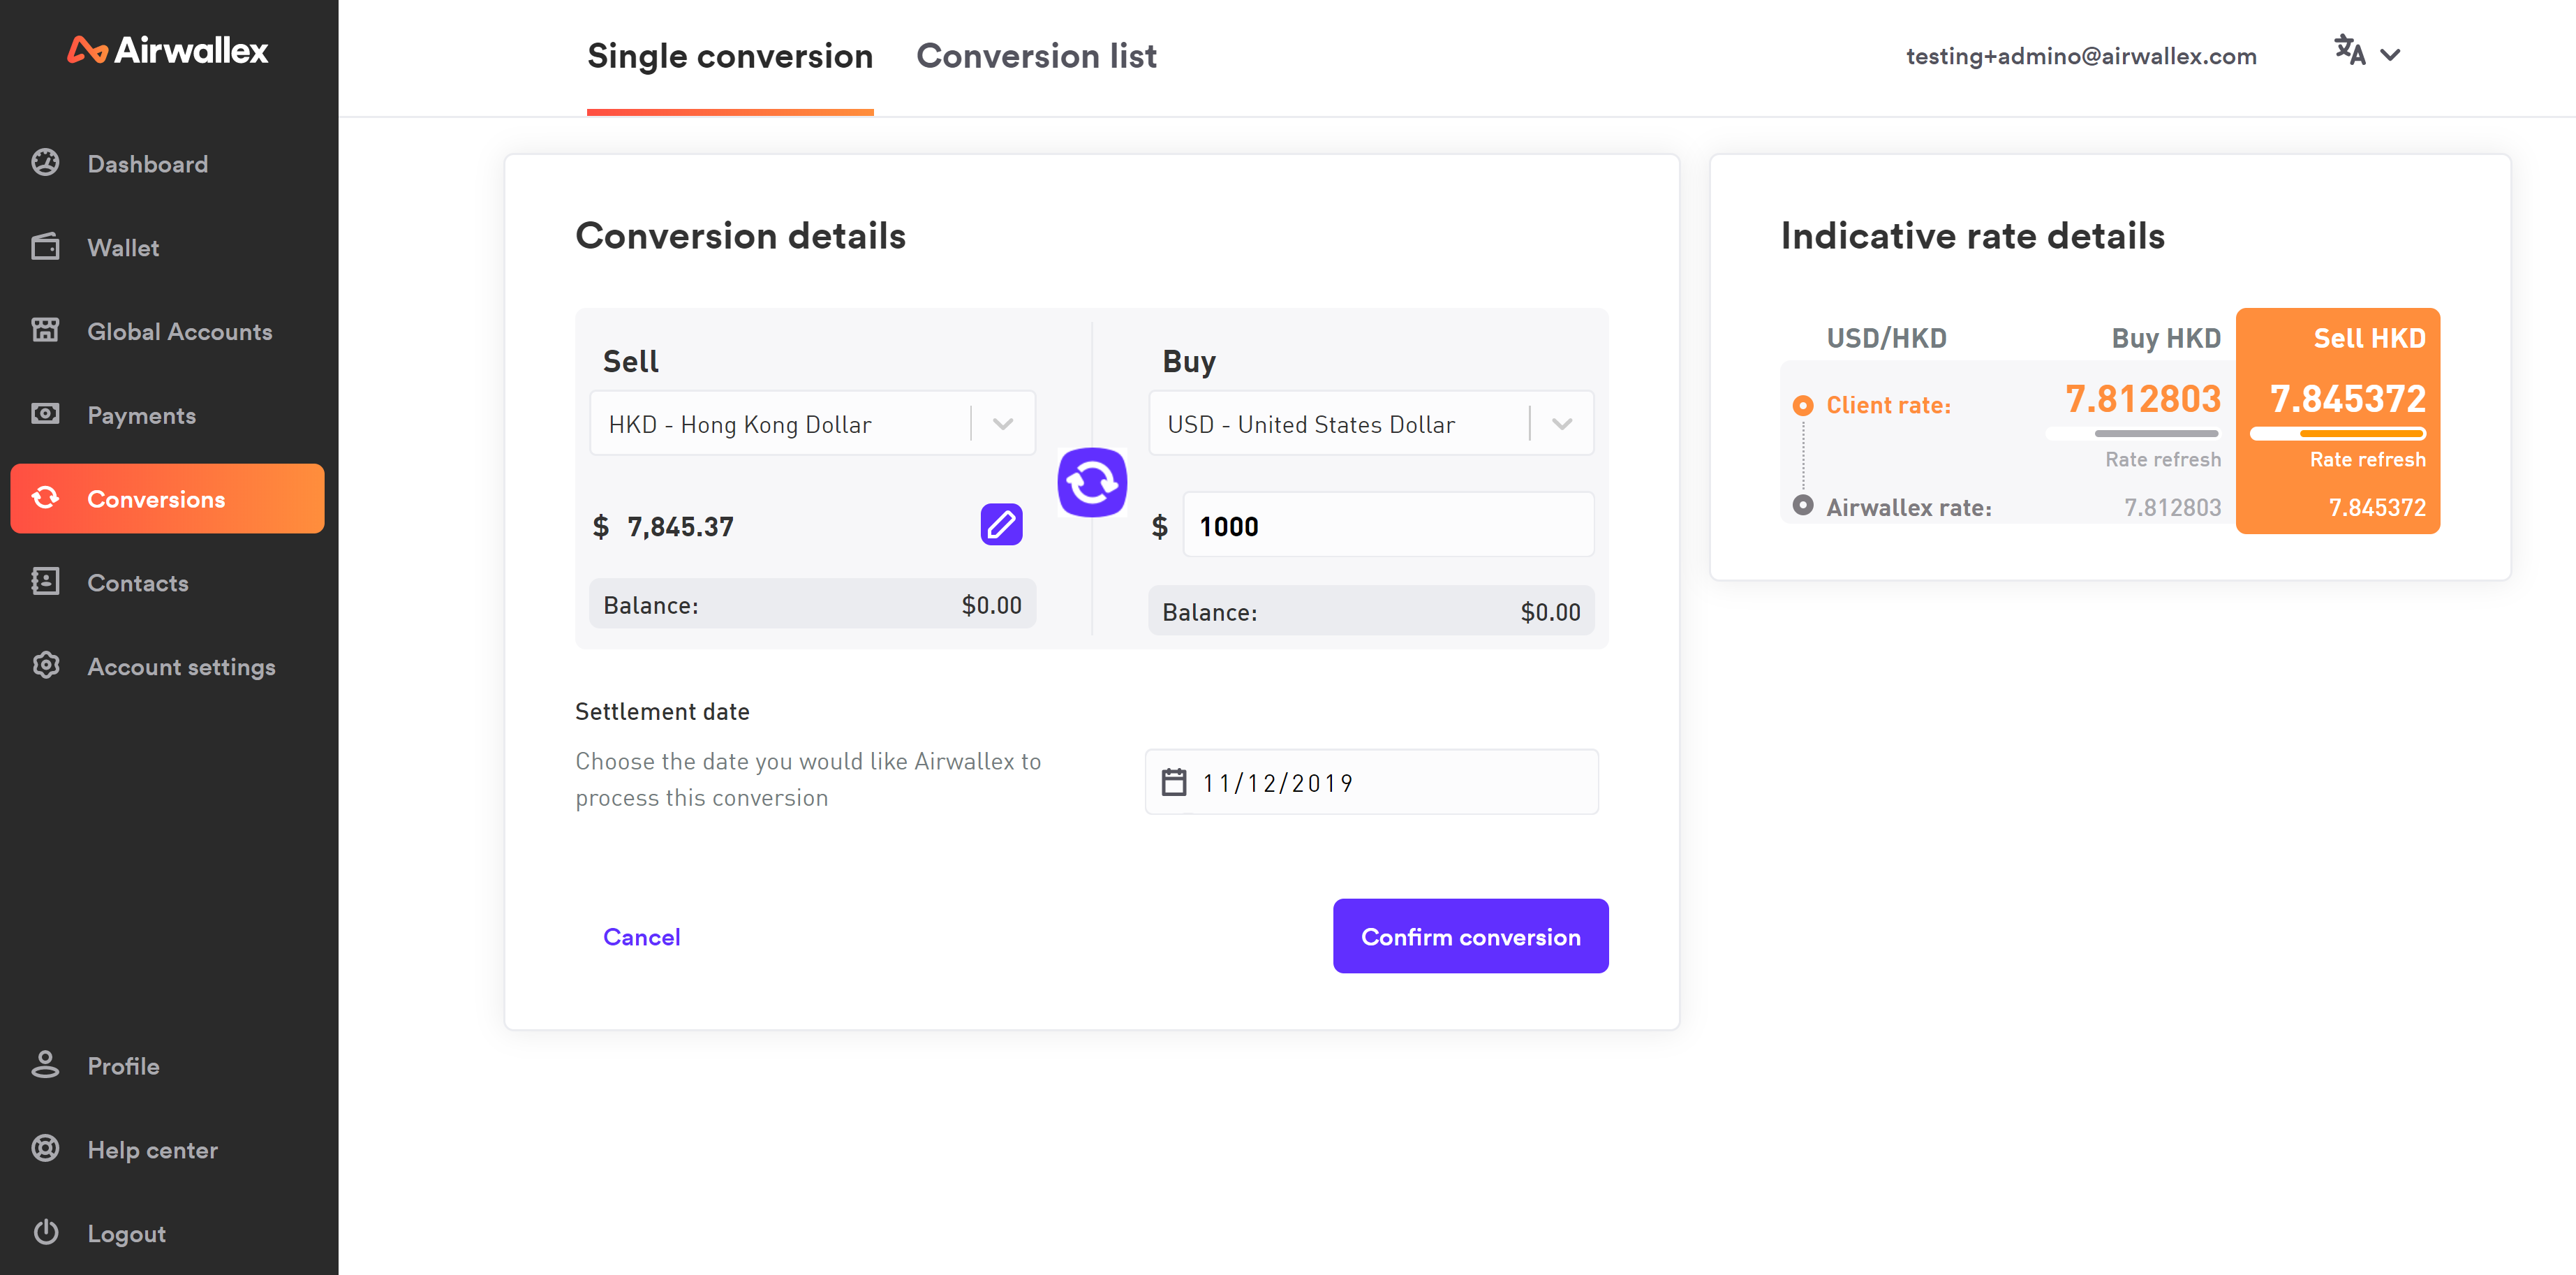Swap the Sell and Buy currencies
The width and height of the screenshot is (2576, 1275).
point(1092,482)
